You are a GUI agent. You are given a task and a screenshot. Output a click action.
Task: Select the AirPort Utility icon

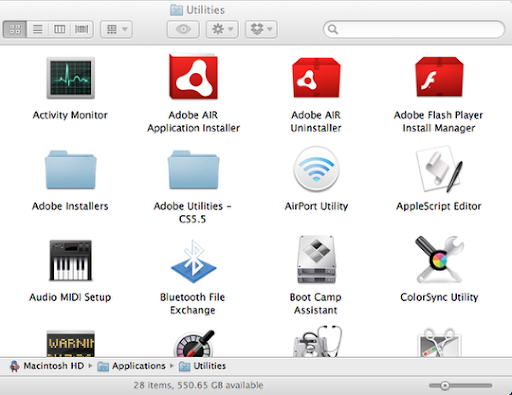click(316, 169)
